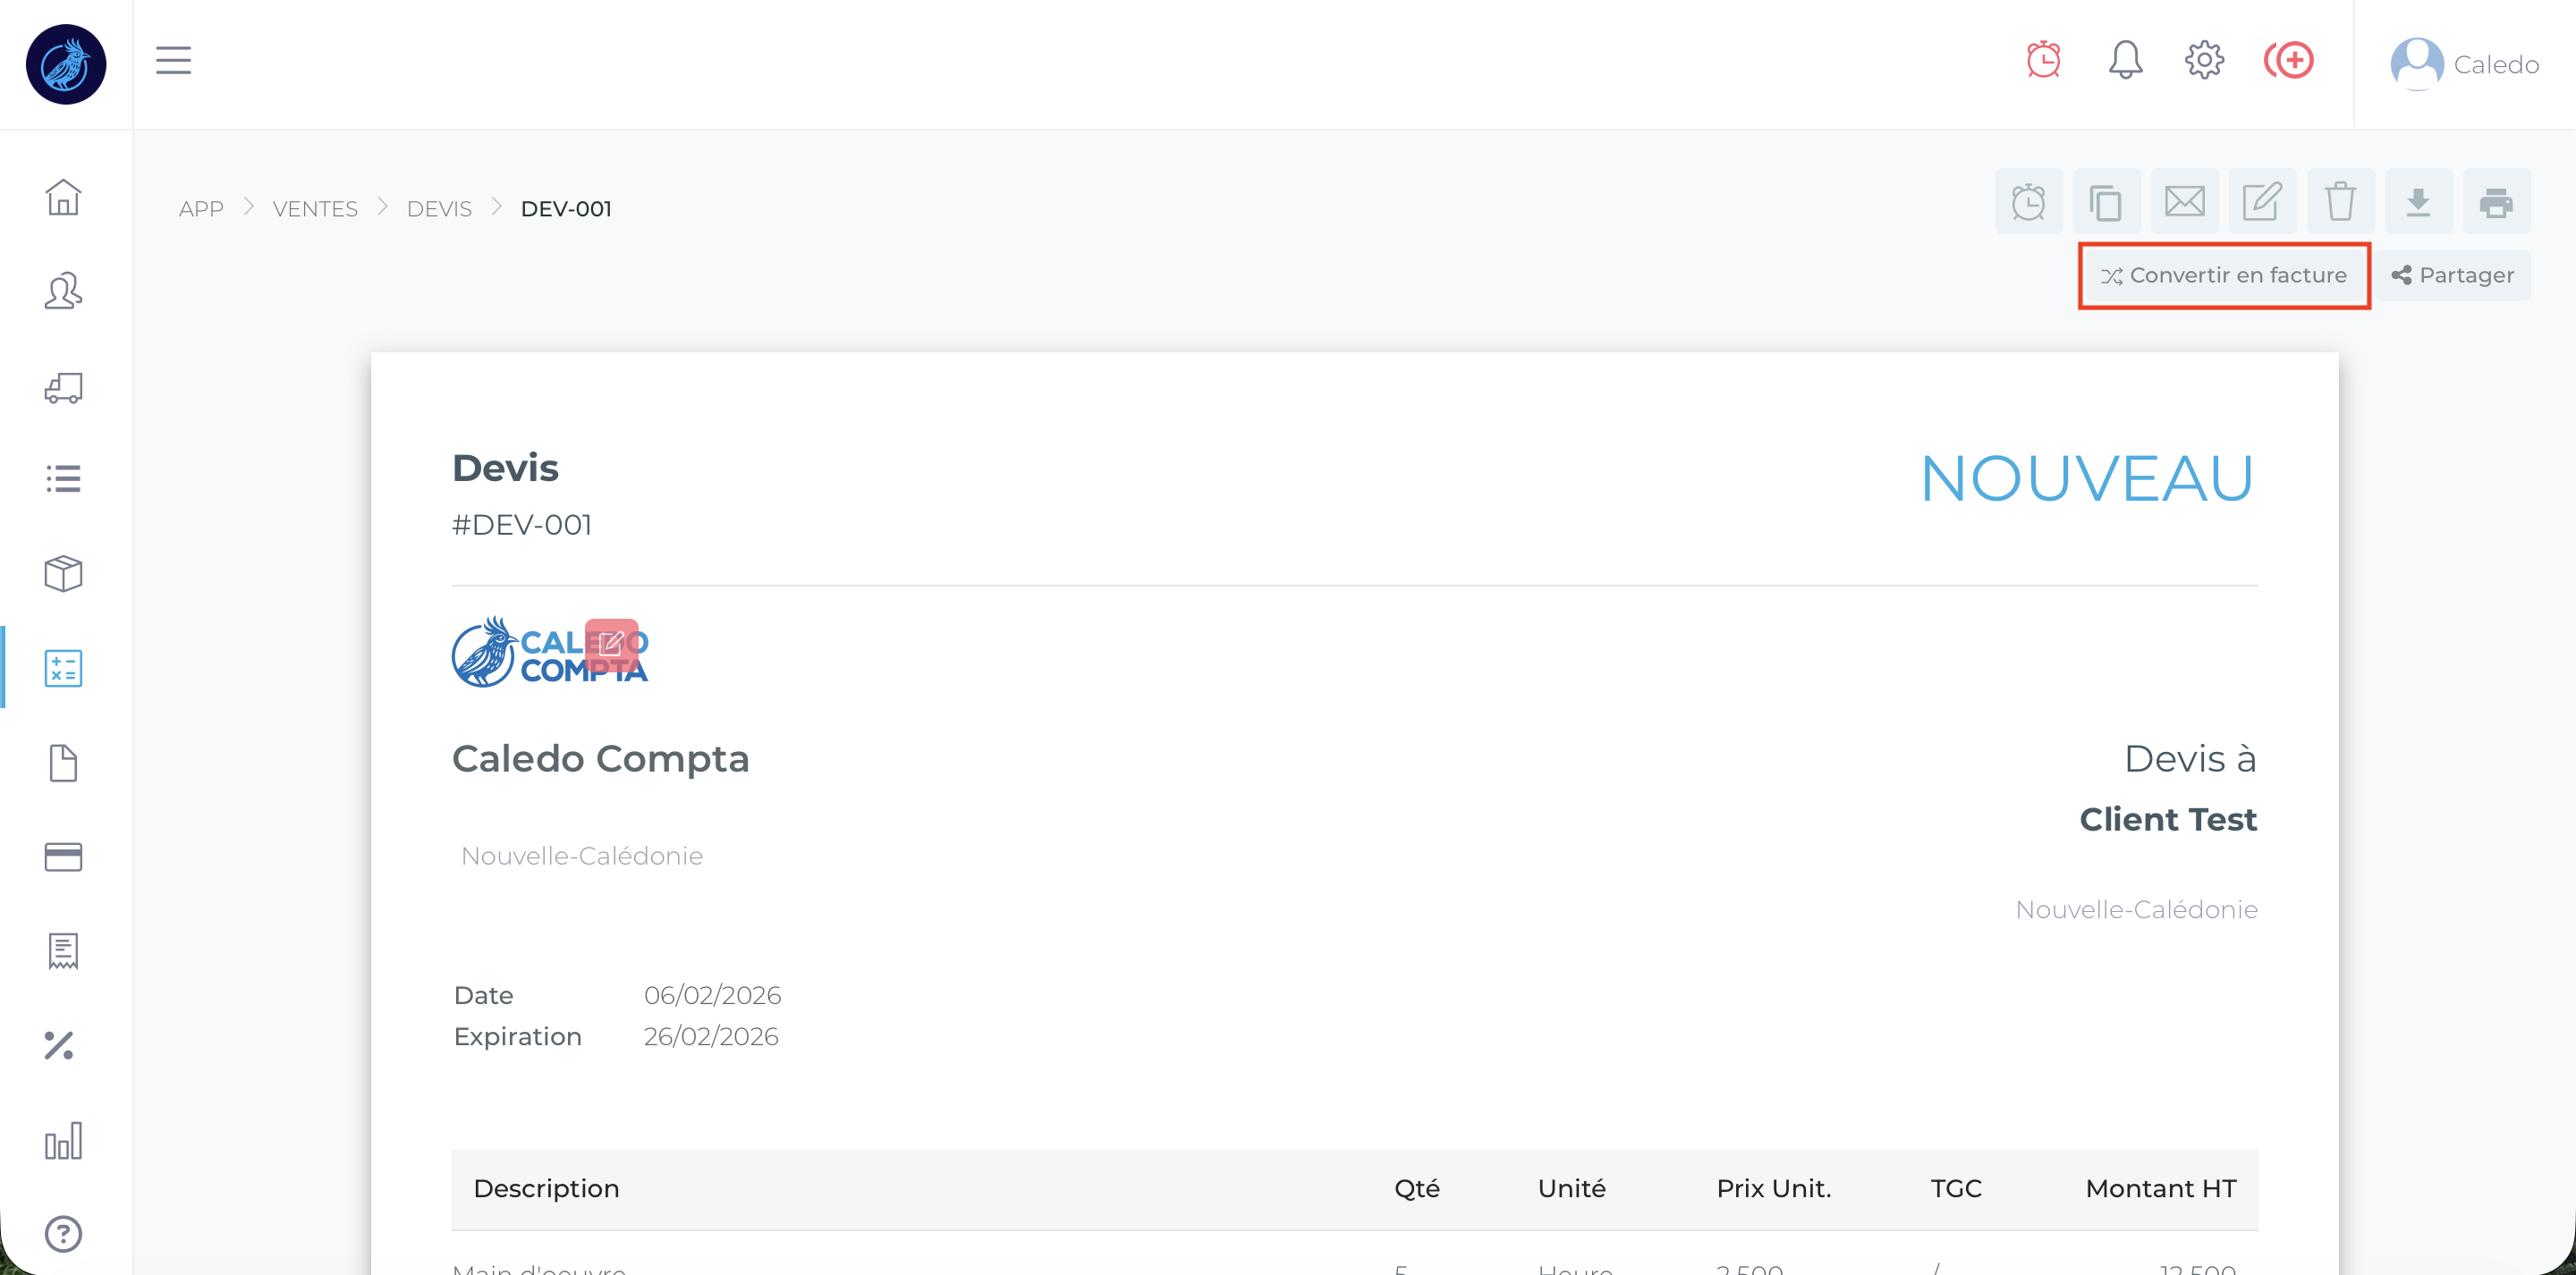Open the home sidebar icon

tap(63, 197)
